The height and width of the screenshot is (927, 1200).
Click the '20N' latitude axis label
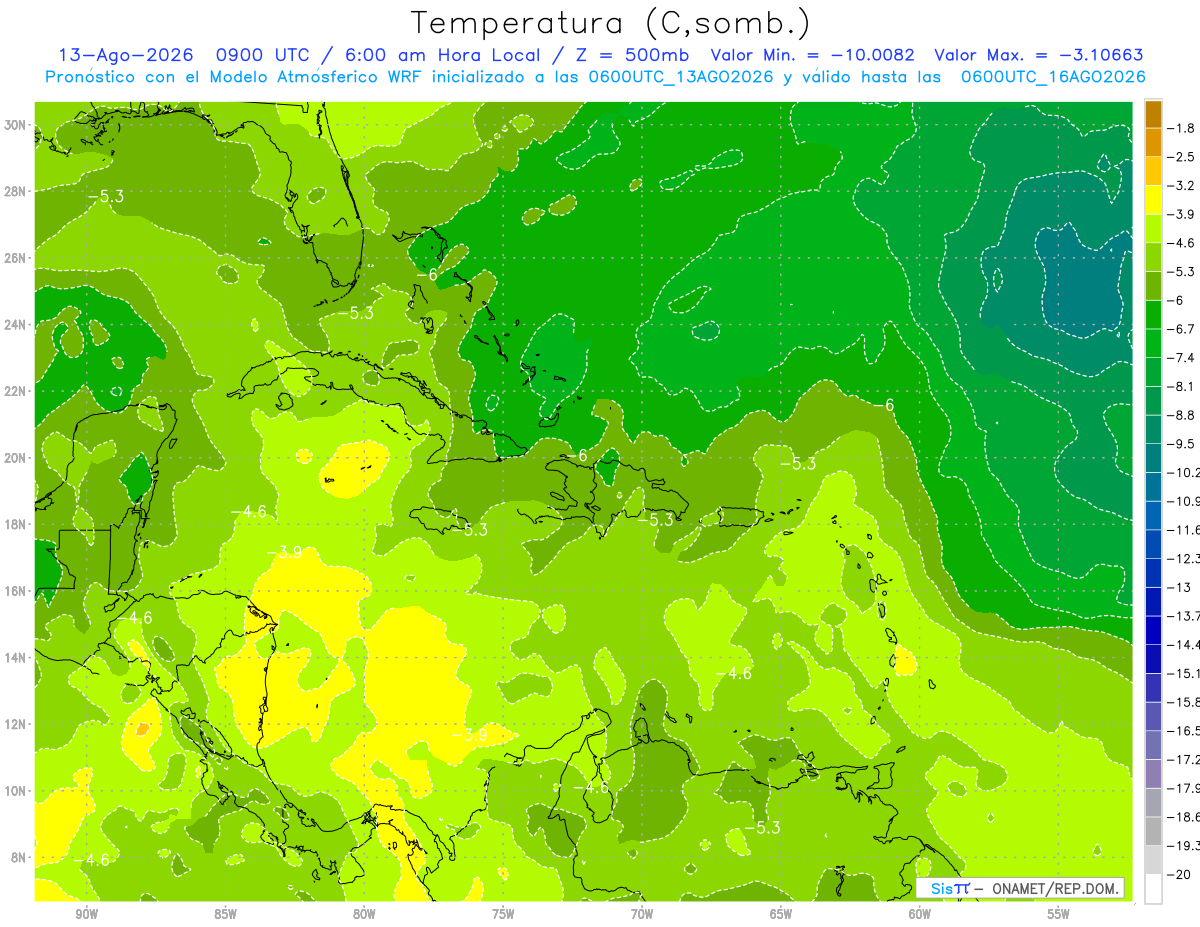click(x=15, y=458)
